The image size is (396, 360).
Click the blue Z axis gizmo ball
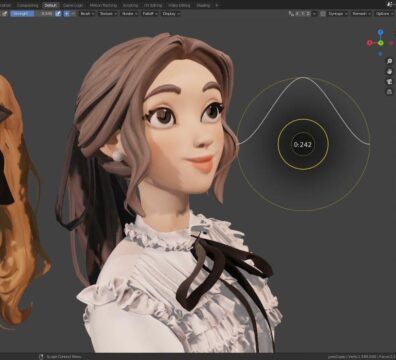(381, 32)
